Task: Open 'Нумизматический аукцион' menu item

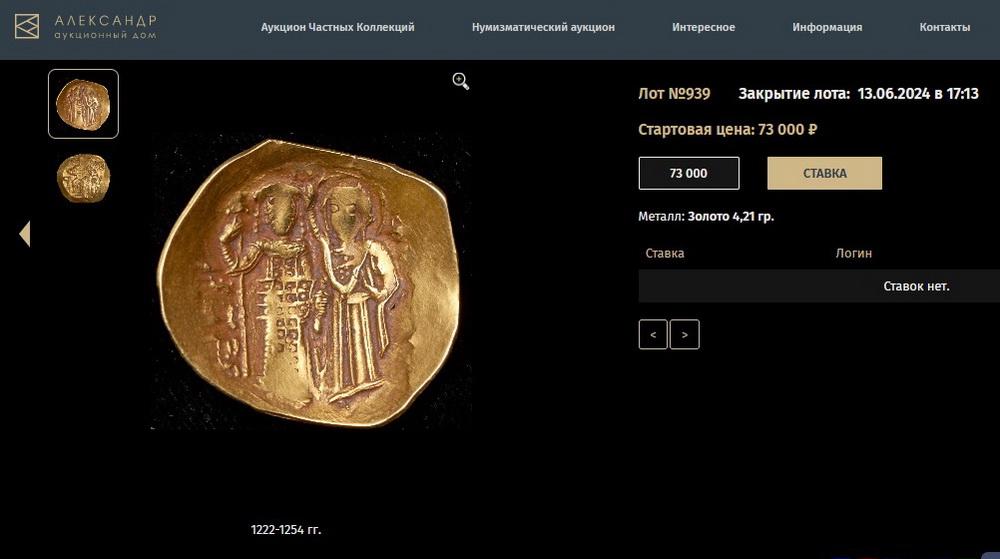Action: pyautogui.click(x=543, y=27)
